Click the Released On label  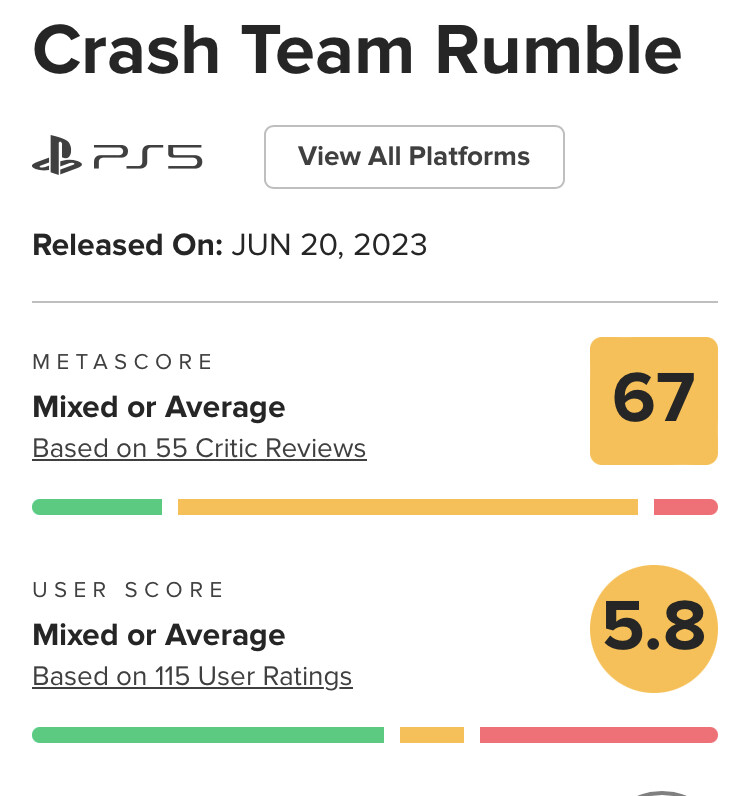click(x=127, y=245)
